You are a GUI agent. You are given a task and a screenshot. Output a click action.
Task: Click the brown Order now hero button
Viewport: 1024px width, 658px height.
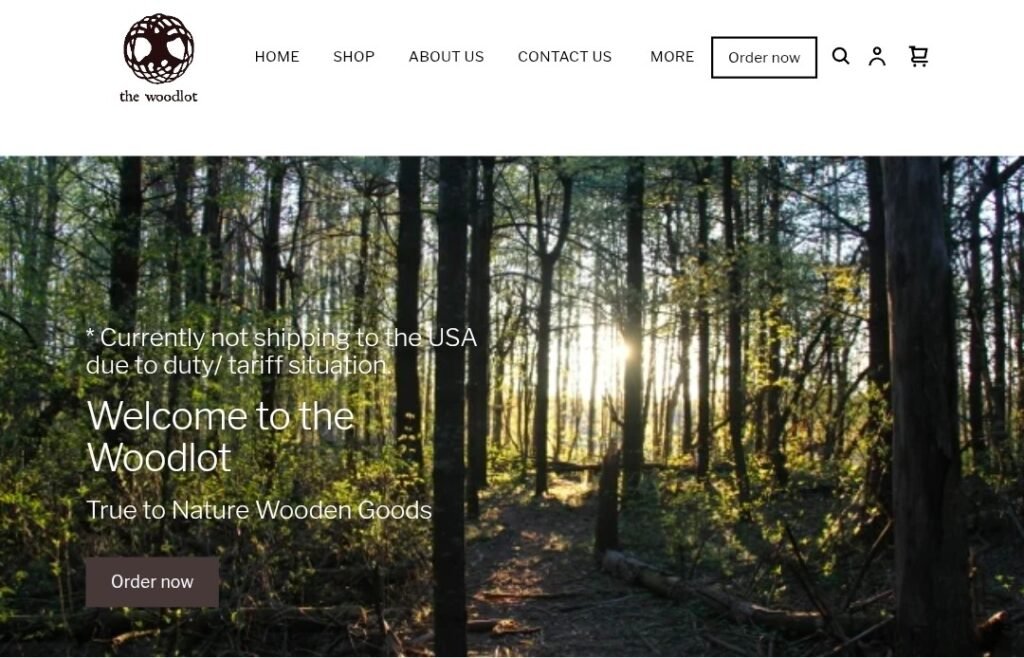[152, 582]
